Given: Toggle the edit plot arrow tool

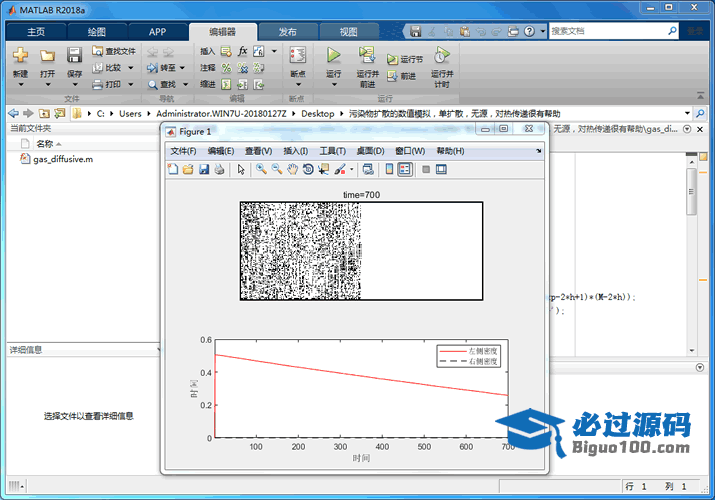Looking at the screenshot, I should (241, 170).
